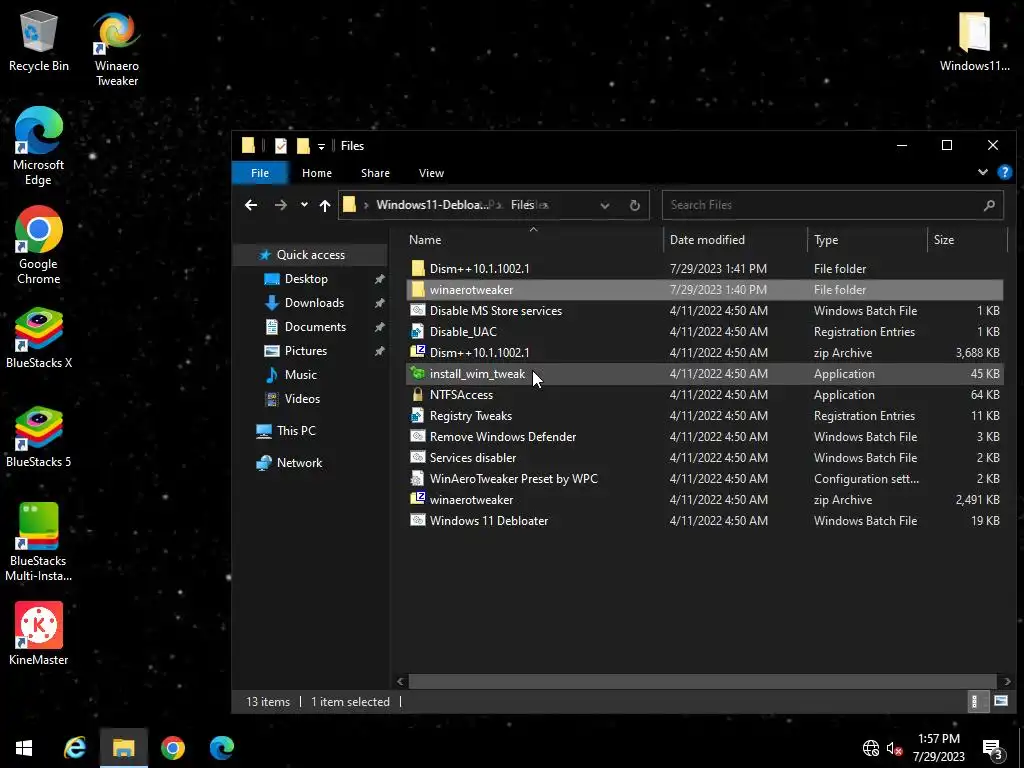Select the Dism++10.1.1002.1 file folder
Image resolution: width=1024 pixels, height=768 pixels.
coord(704,268)
